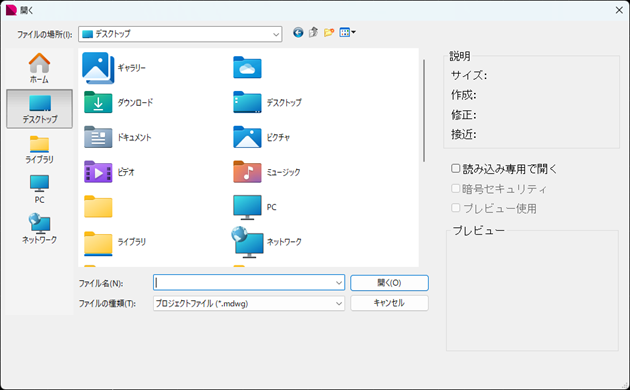630x390 pixels.
Task: Select the ビデオ folder
Action: point(109,172)
